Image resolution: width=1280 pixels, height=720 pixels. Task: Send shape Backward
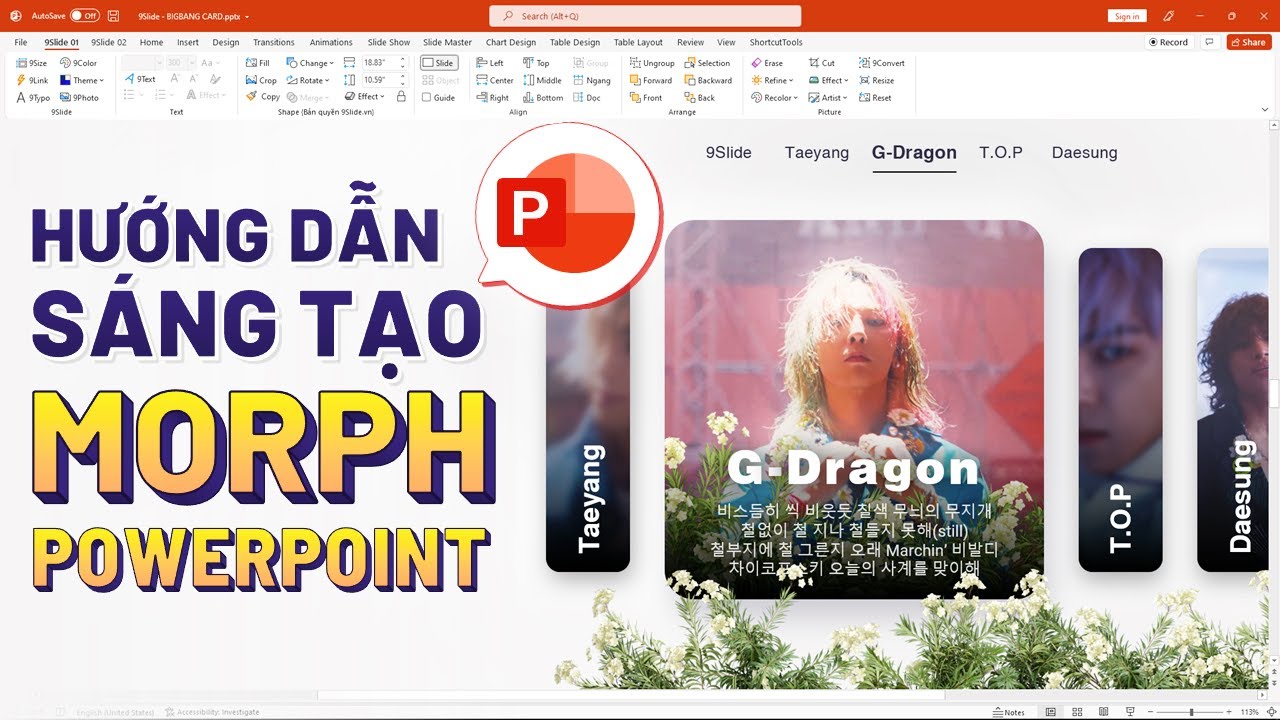(708, 80)
